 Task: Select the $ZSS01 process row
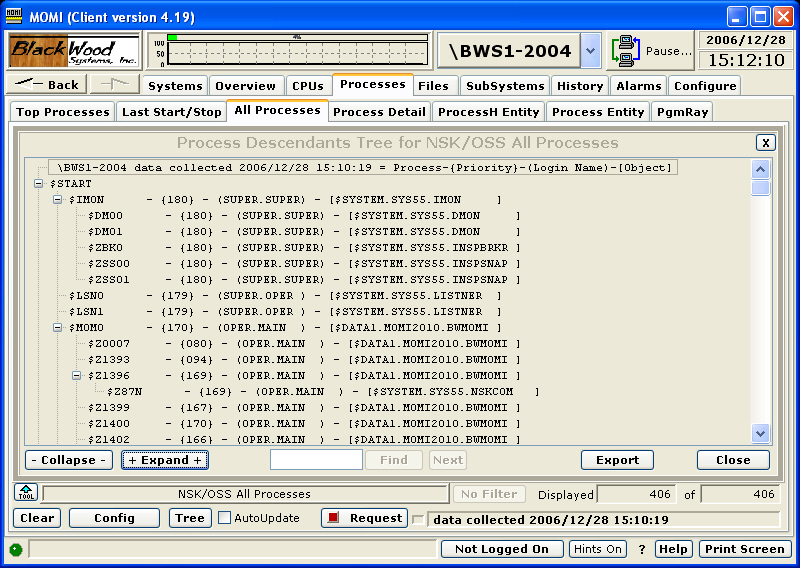pos(303,280)
